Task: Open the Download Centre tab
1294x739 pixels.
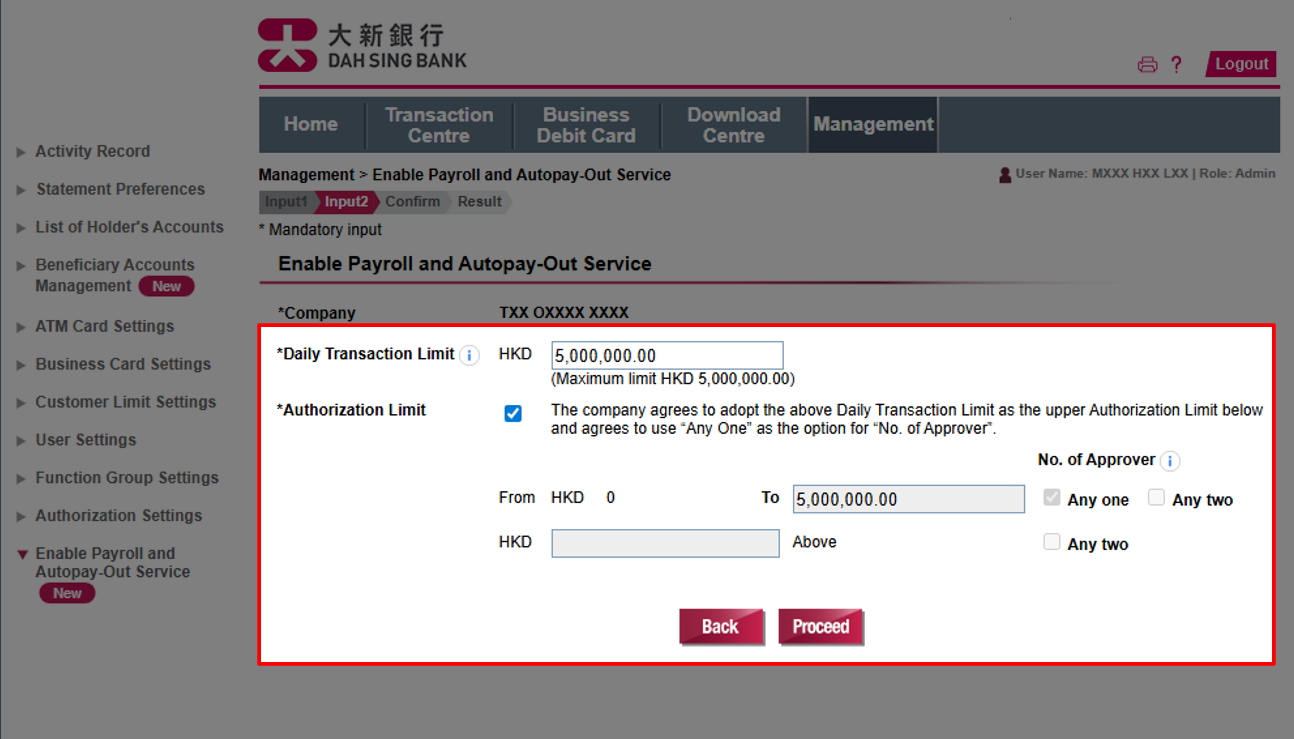Action: (733, 125)
